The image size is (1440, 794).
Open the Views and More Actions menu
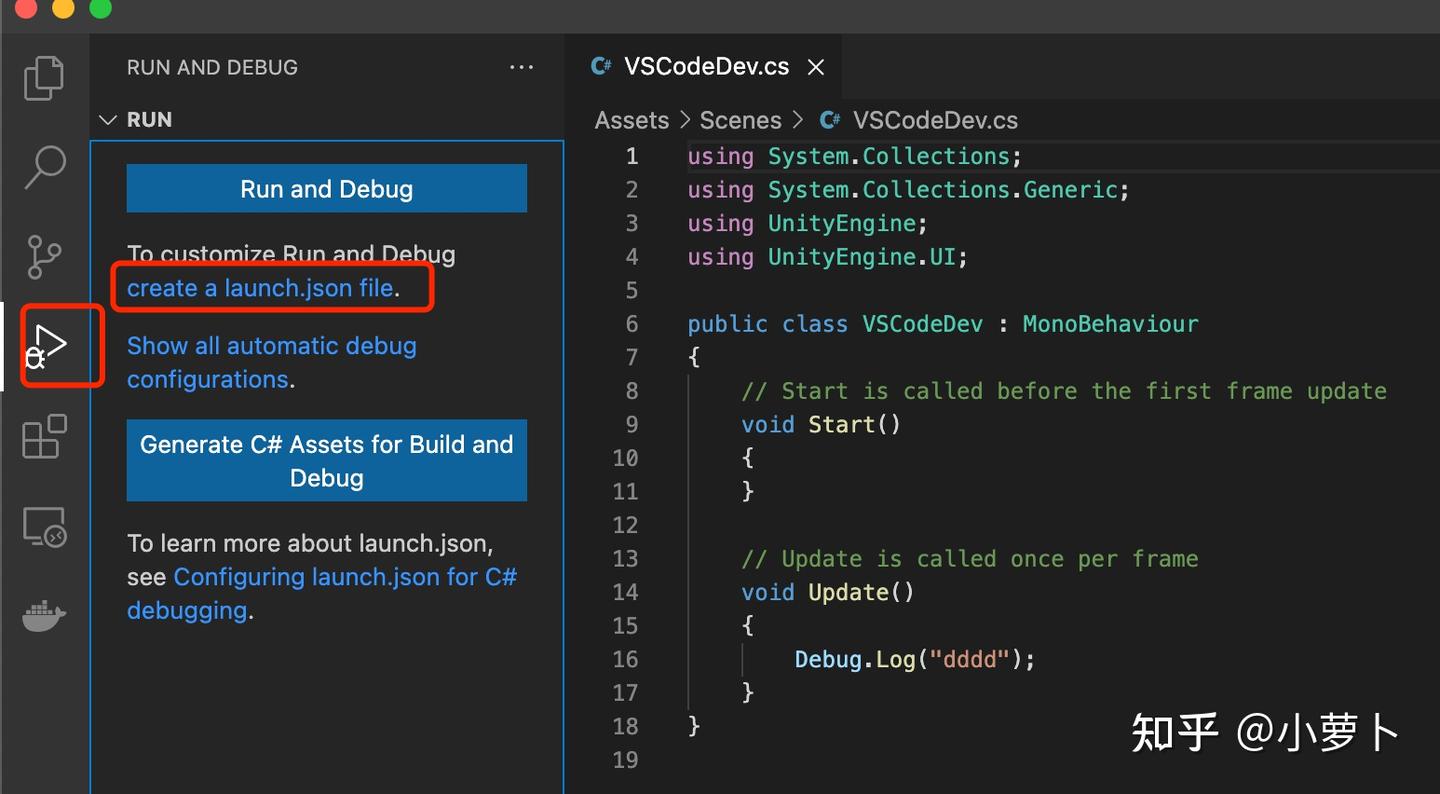[521, 66]
